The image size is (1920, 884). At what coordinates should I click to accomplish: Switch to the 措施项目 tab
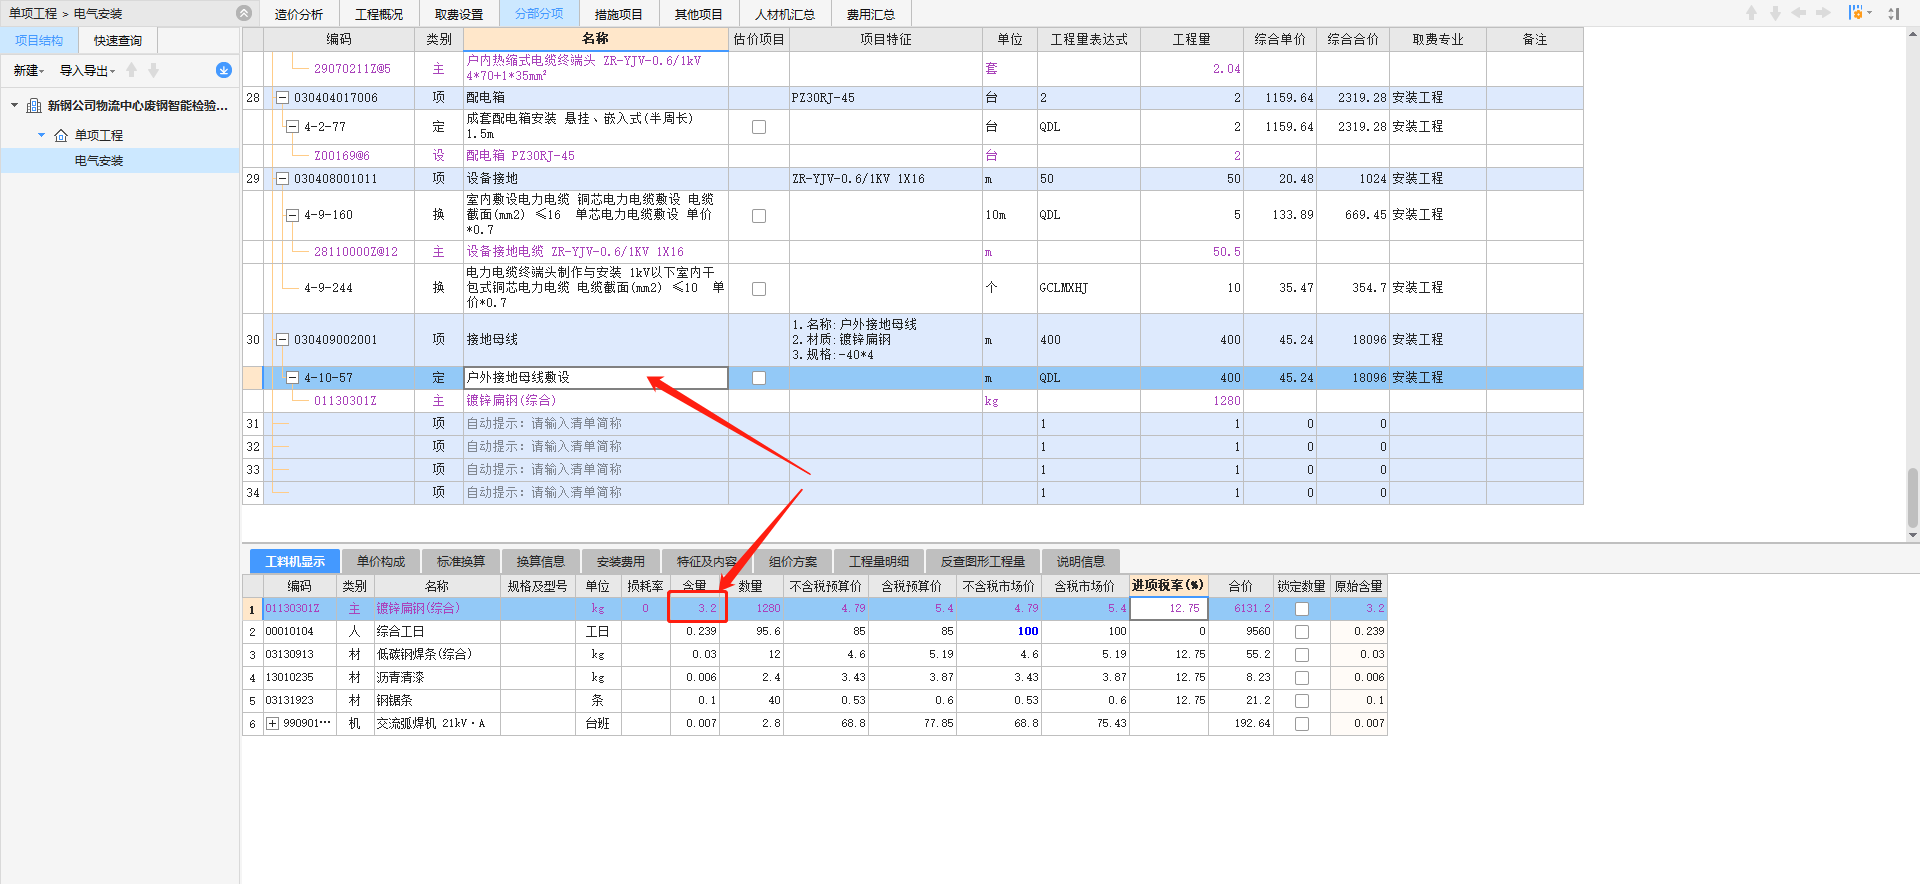point(619,14)
